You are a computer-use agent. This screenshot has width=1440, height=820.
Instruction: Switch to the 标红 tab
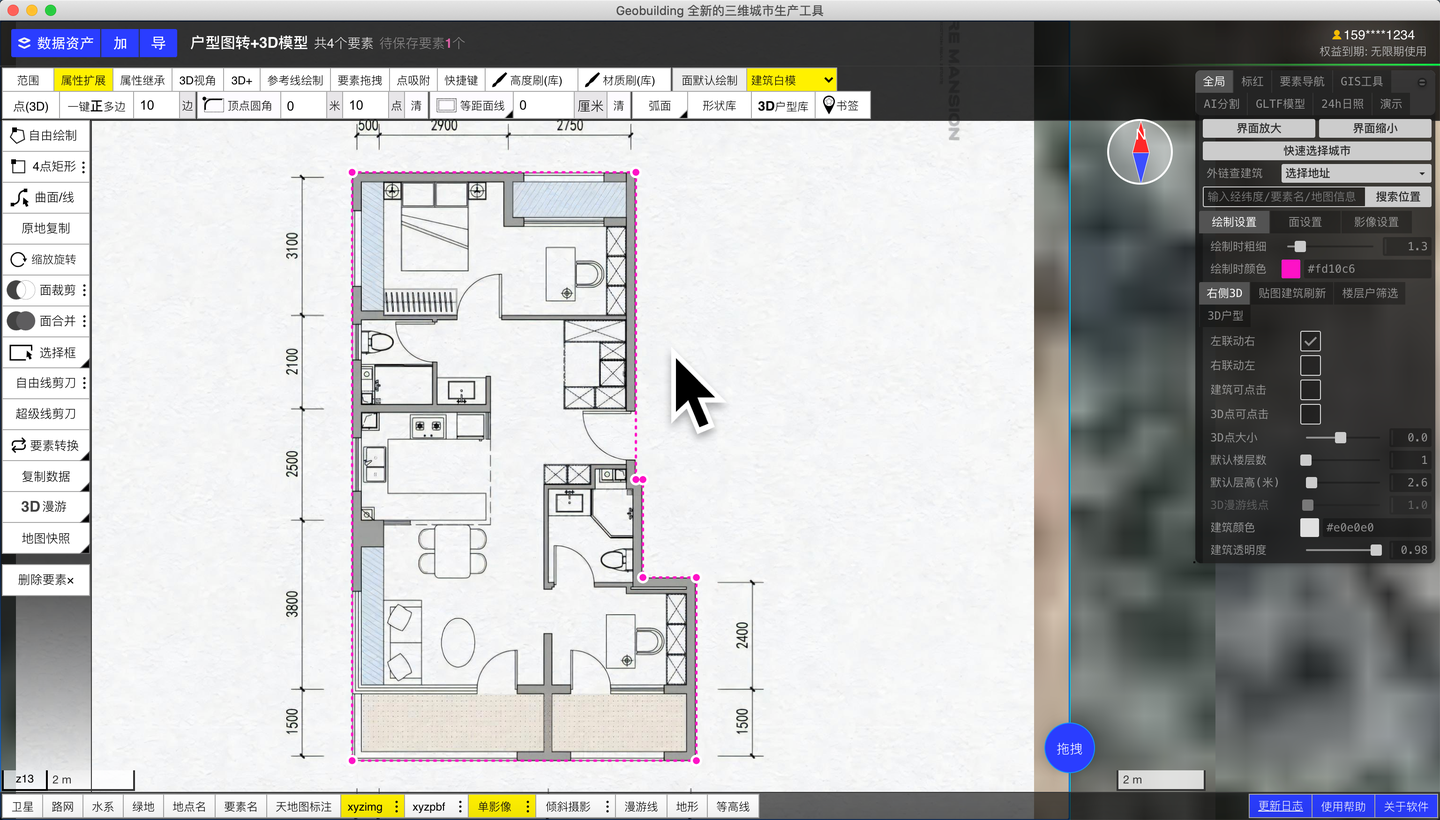pos(1252,81)
